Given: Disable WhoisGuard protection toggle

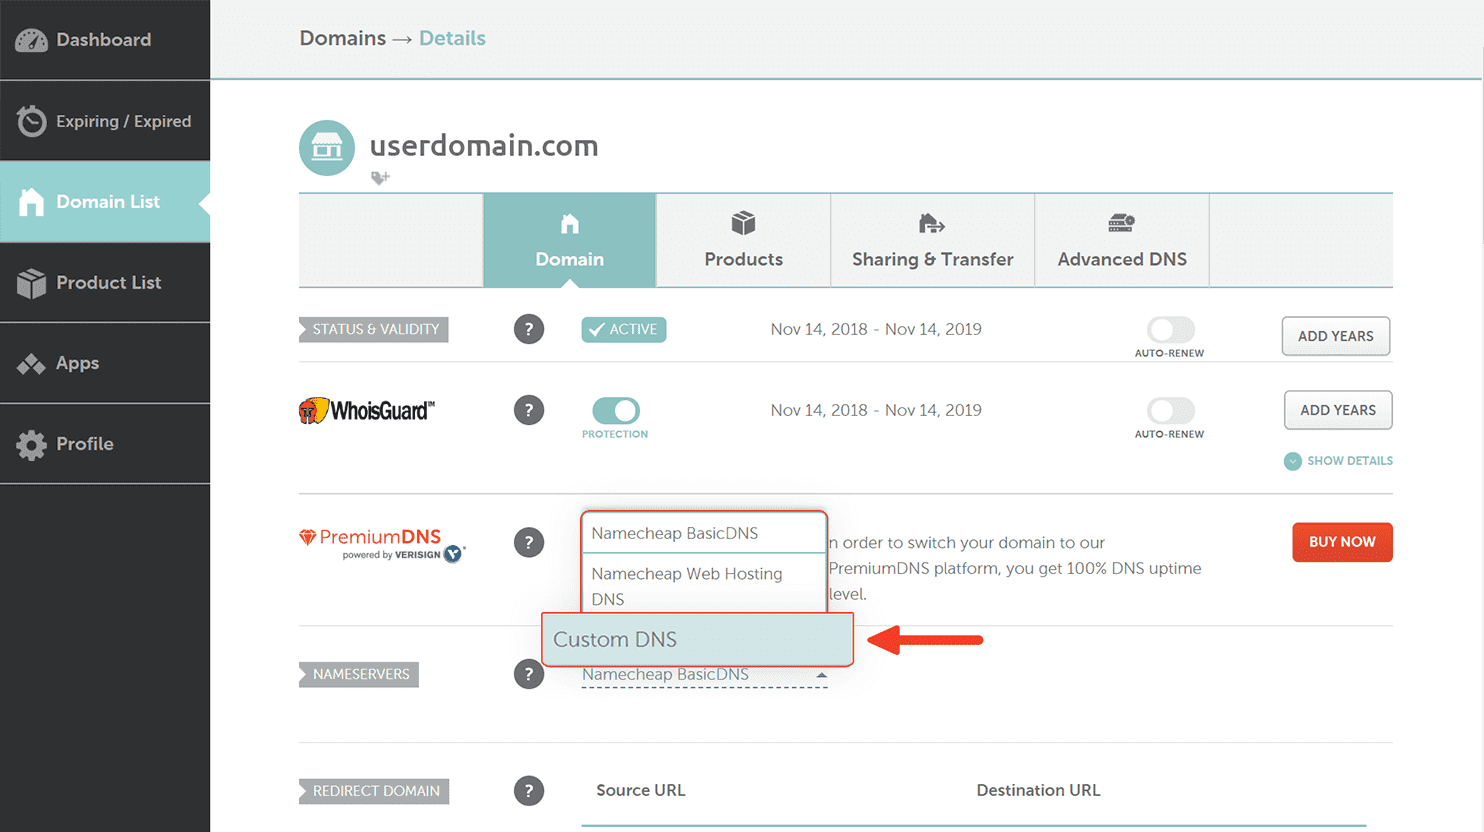Looking at the screenshot, I should pos(614,410).
